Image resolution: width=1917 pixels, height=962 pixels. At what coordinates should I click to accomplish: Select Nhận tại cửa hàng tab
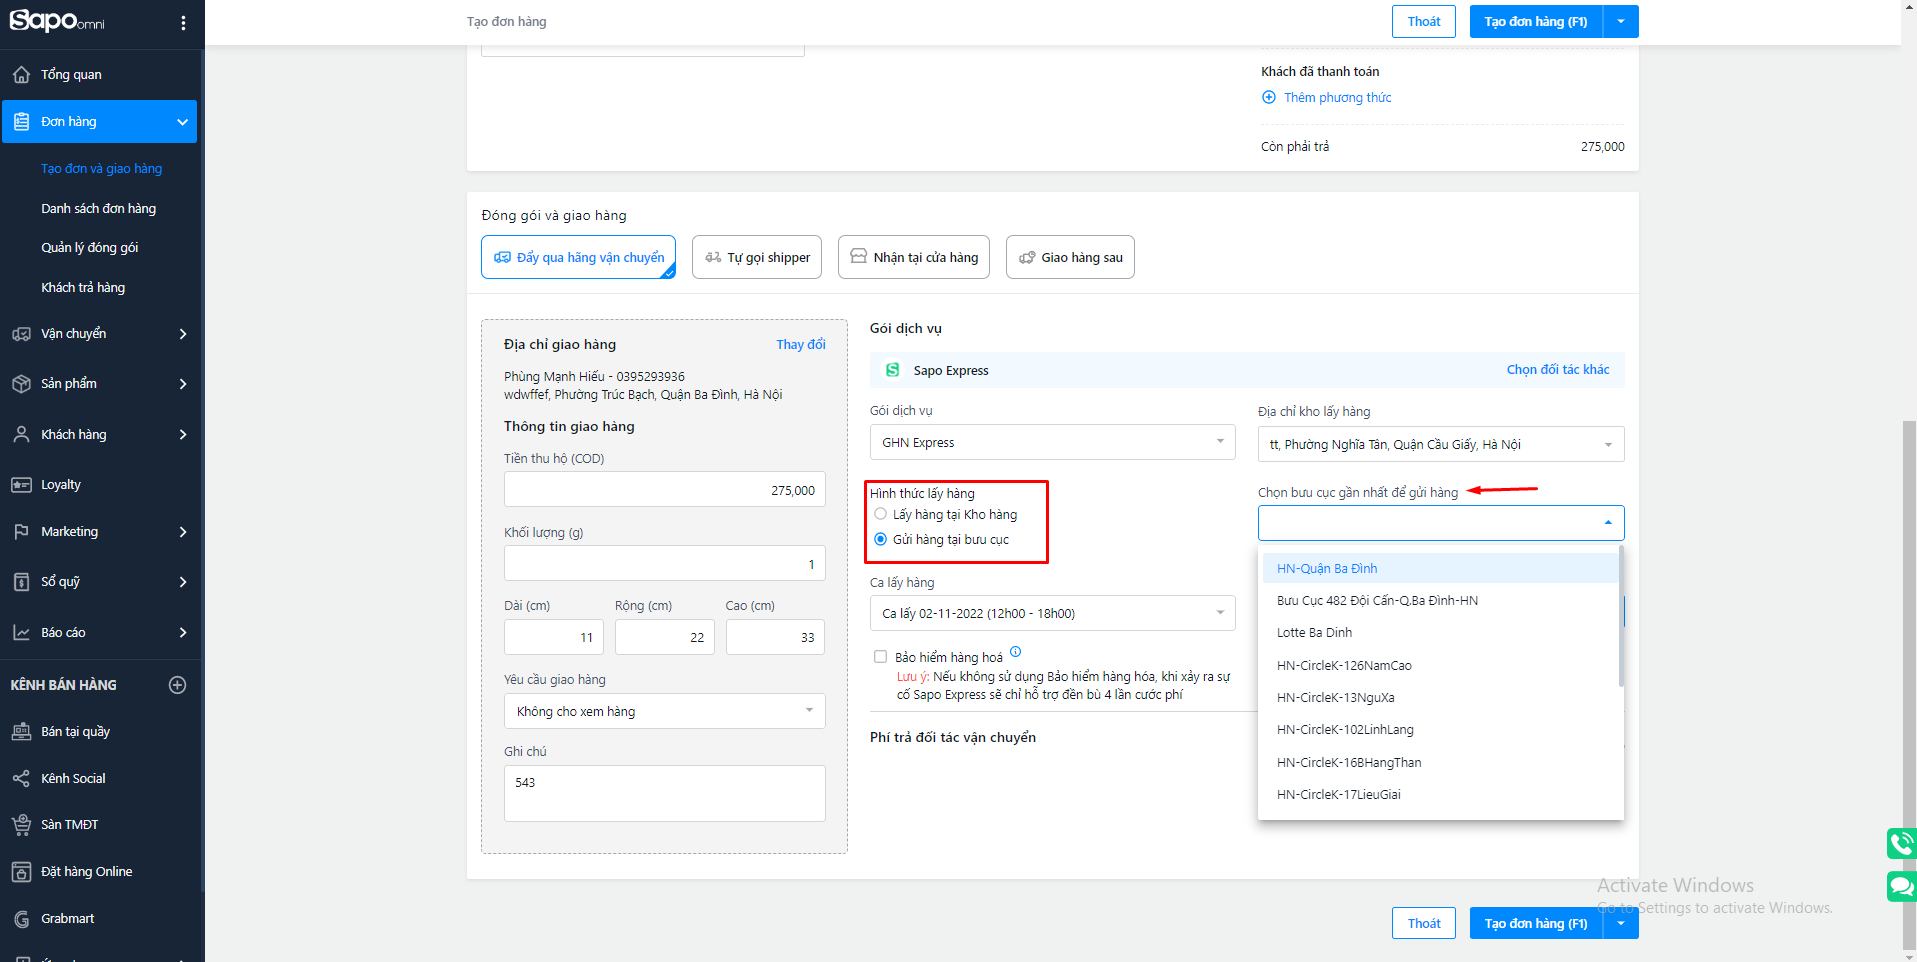pos(914,257)
